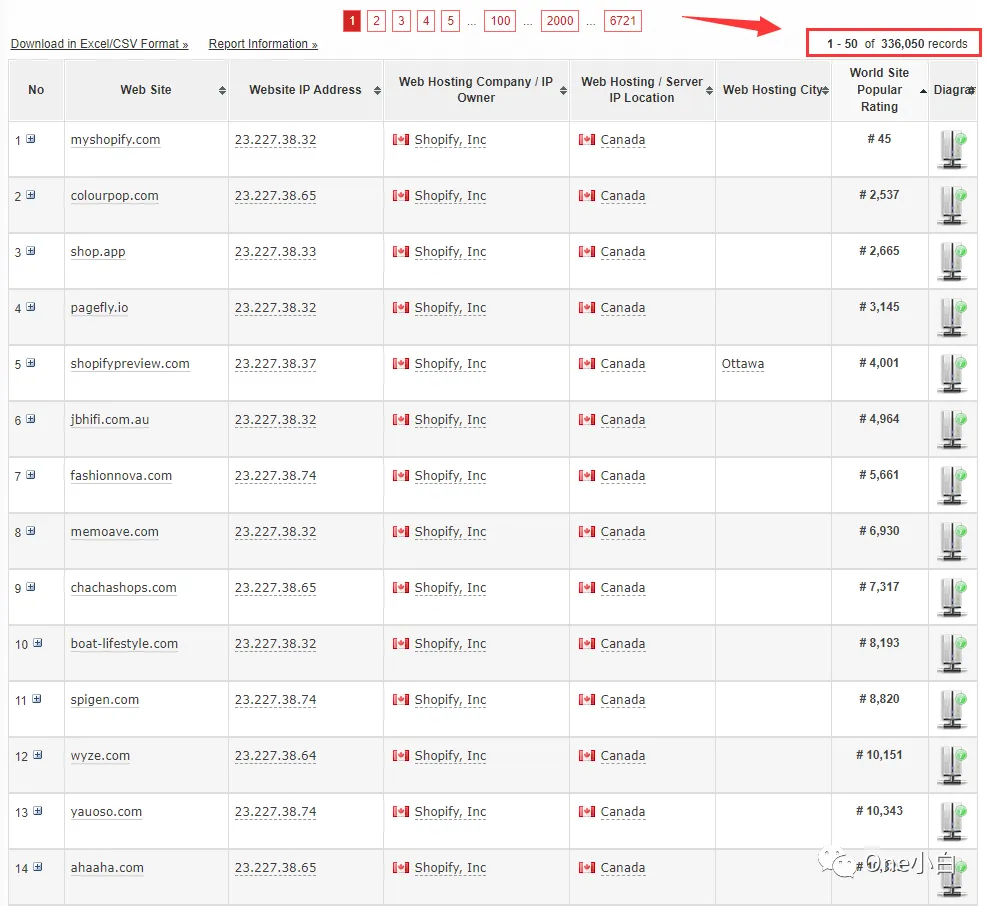Image resolution: width=989 pixels, height=906 pixels.
Task: Open the server diagram icon for pagefly.io
Action: [952, 317]
